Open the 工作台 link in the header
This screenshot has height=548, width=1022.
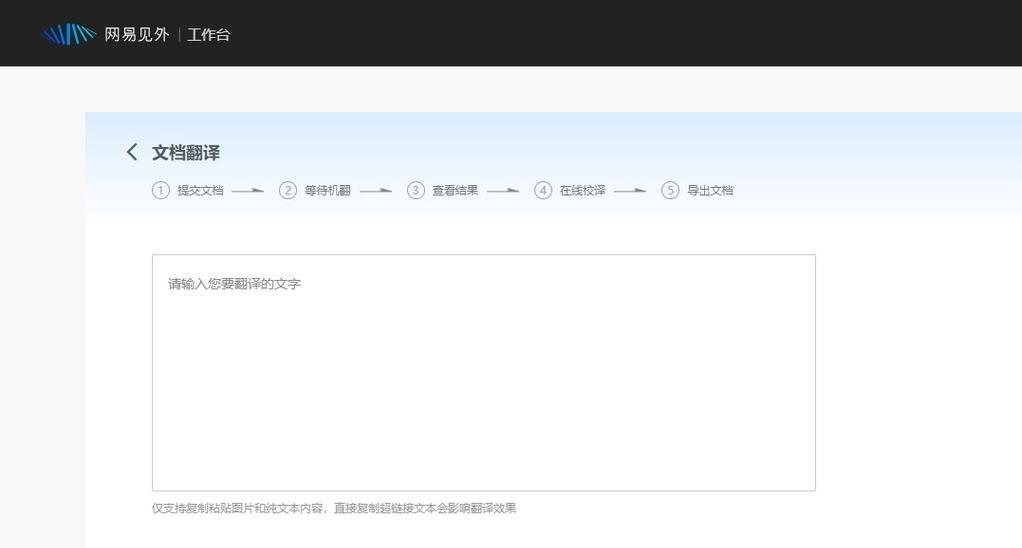(209, 35)
